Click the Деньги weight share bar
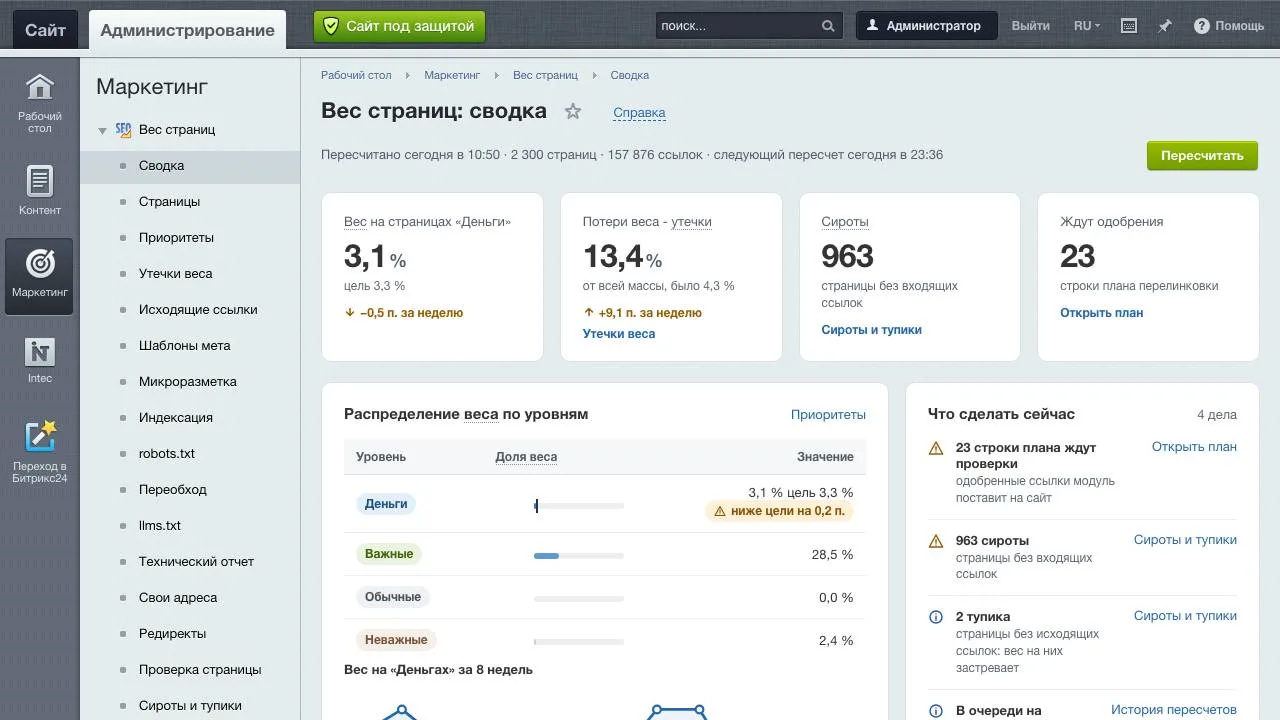This screenshot has height=720, width=1280. point(579,506)
